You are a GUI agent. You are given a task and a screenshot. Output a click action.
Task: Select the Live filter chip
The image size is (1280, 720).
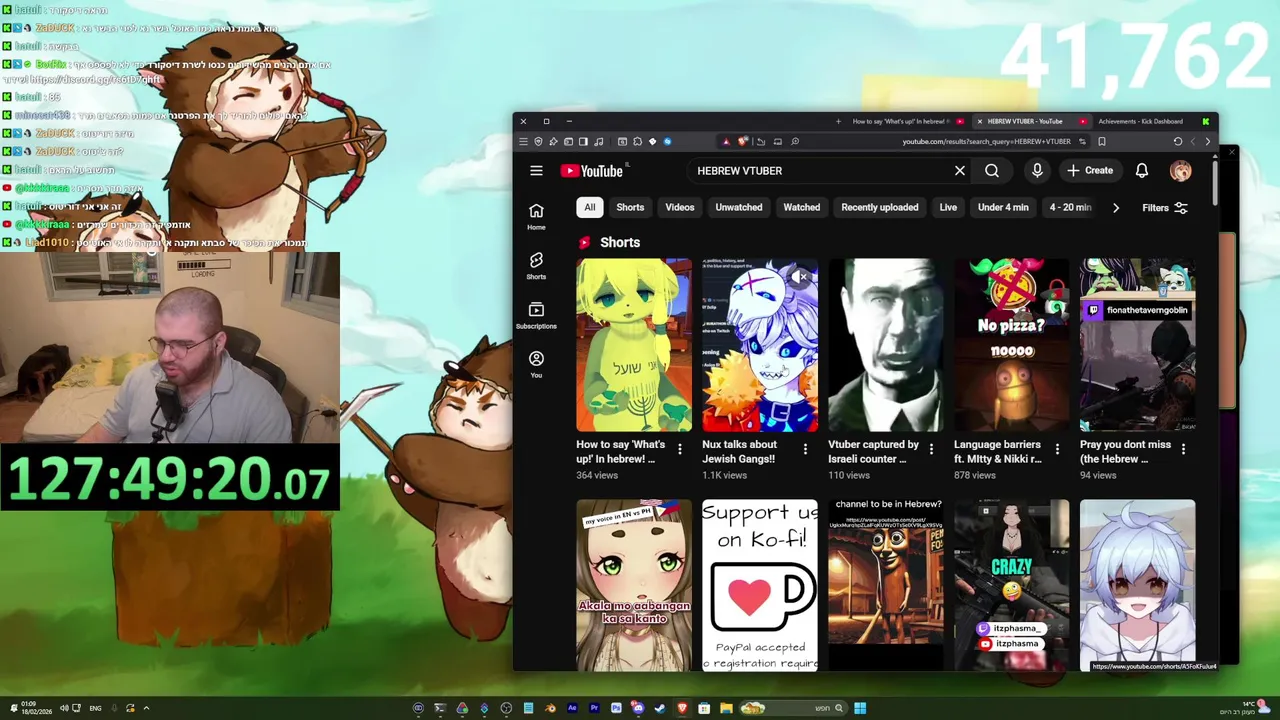(948, 207)
